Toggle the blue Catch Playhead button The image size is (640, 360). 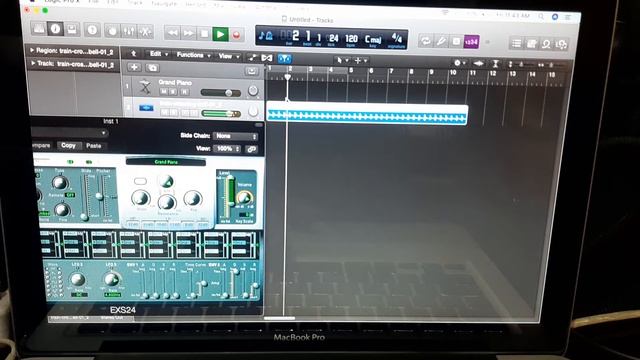pyautogui.click(x=284, y=58)
